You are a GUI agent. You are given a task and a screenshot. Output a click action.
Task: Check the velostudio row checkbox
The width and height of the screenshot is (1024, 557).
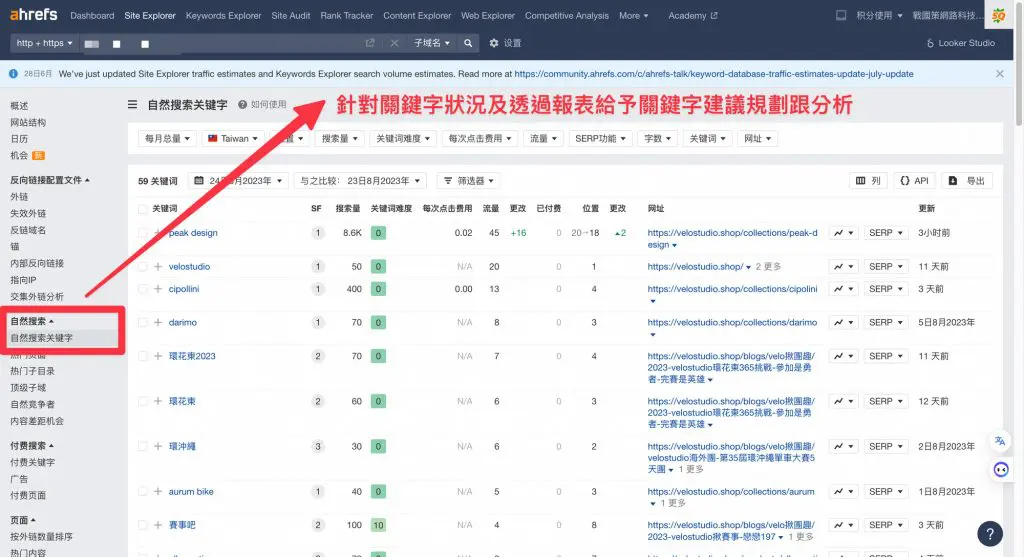(x=142, y=266)
